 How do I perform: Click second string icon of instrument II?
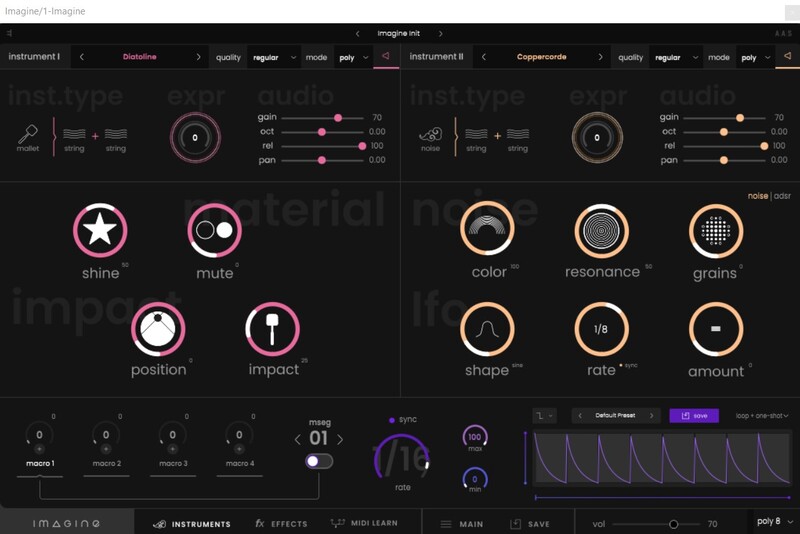coord(518,134)
